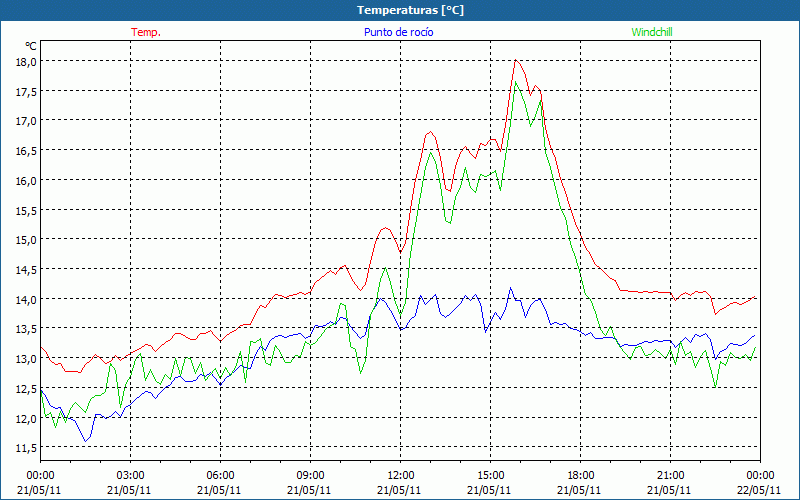Click the '06:00' time axis label
The image size is (800, 500).
pos(220,476)
